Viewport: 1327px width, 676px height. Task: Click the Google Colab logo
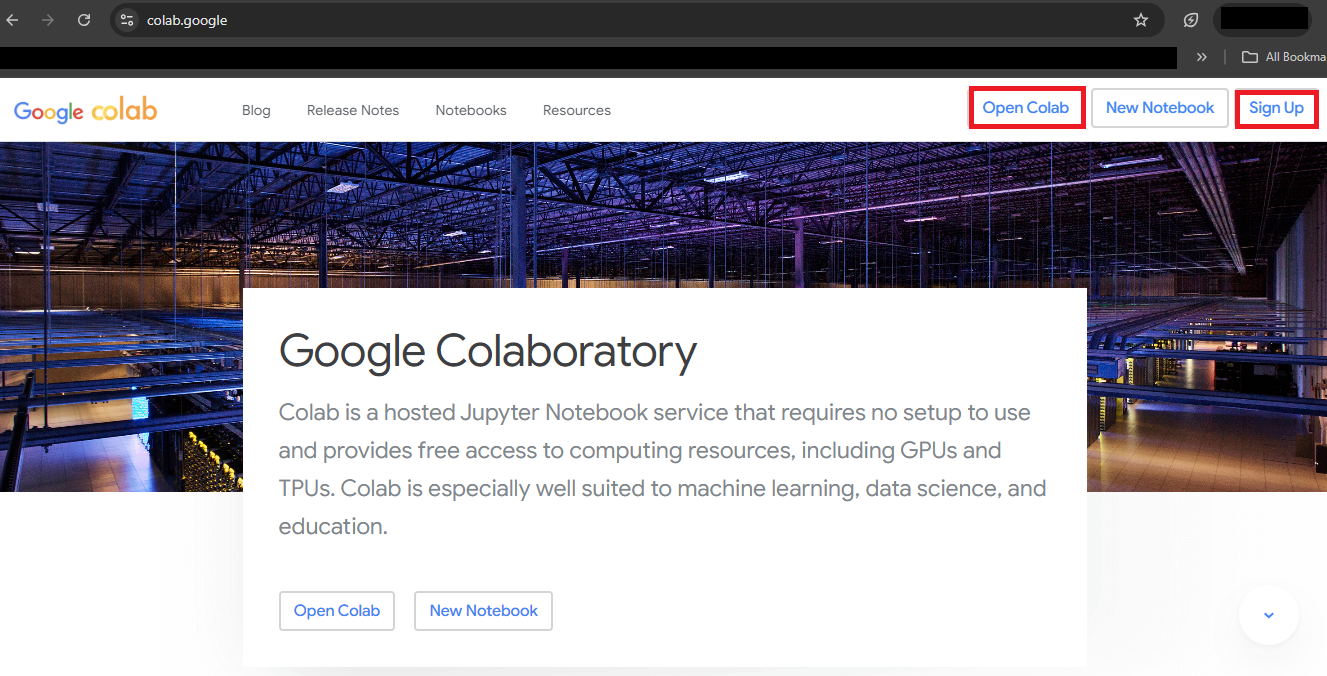tap(86, 110)
